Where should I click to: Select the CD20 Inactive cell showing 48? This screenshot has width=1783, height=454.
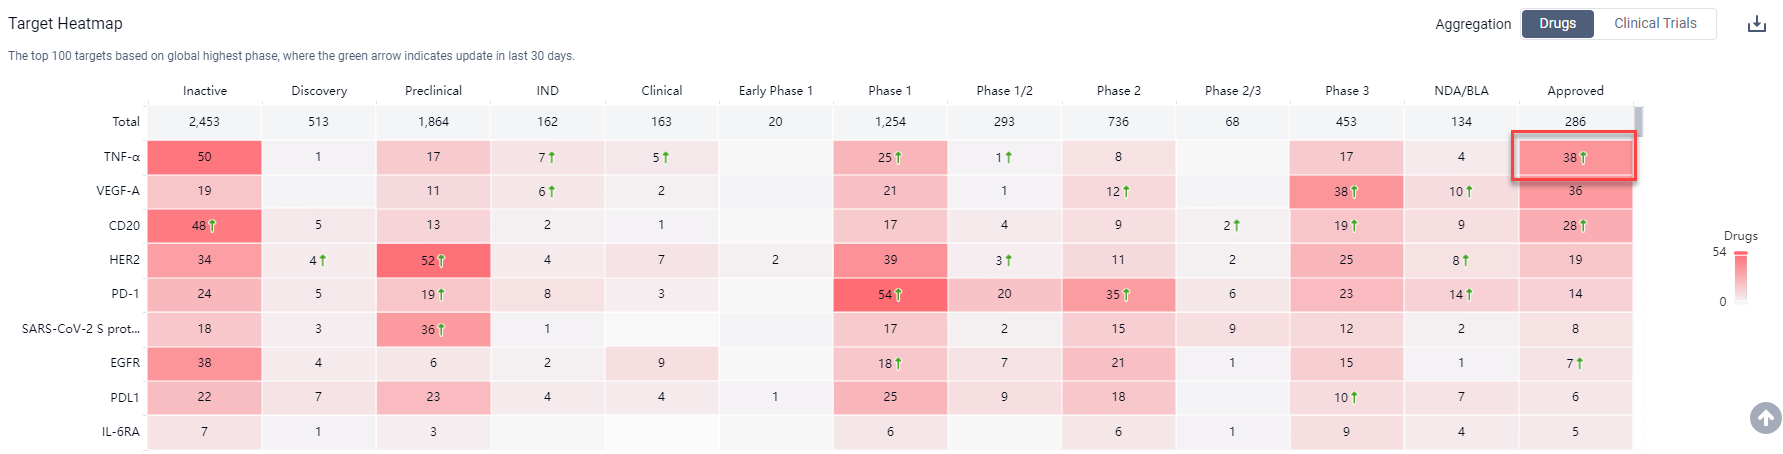(204, 226)
